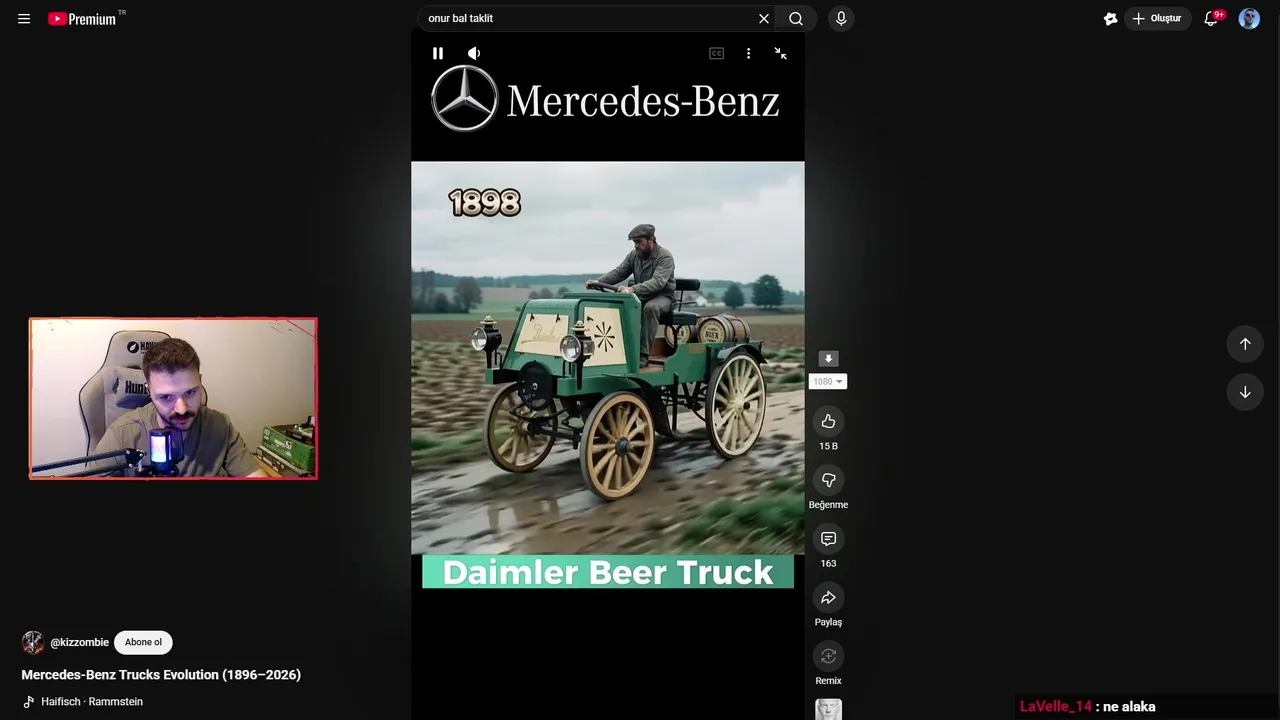Exit full screen view of the Short

(x=781, y=53)
